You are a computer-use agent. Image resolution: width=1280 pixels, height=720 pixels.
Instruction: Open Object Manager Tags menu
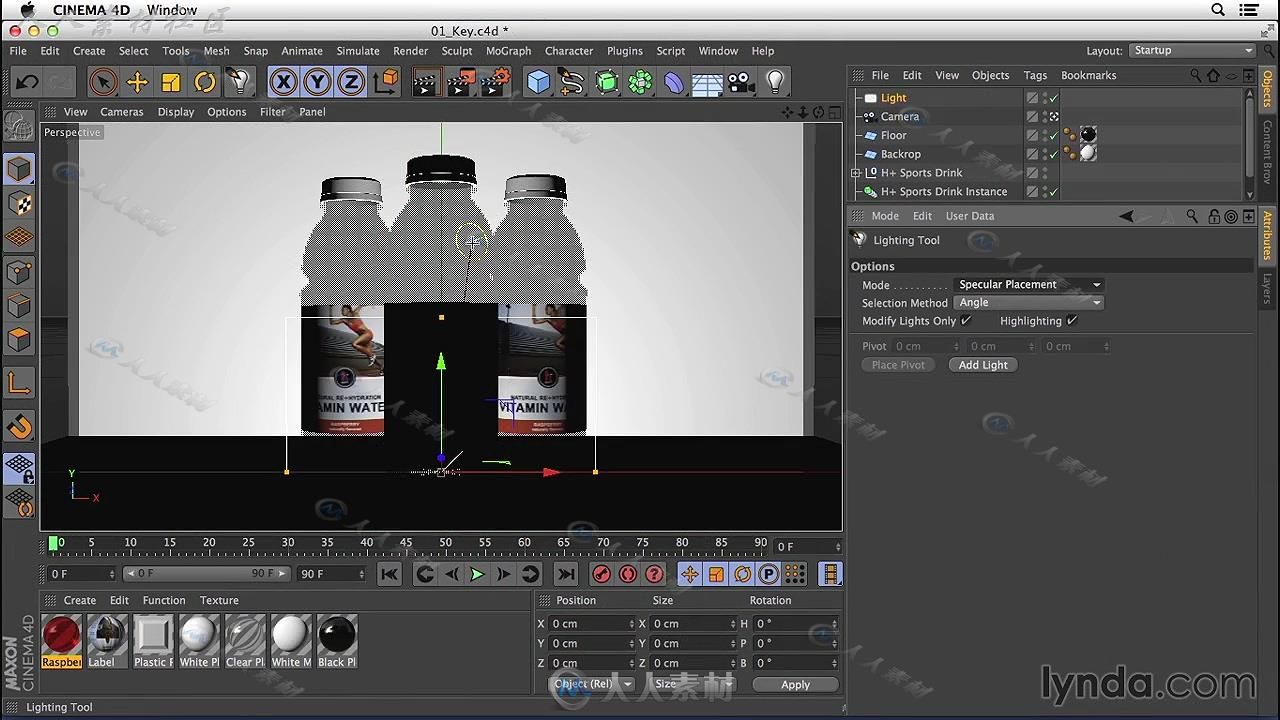1035,75
